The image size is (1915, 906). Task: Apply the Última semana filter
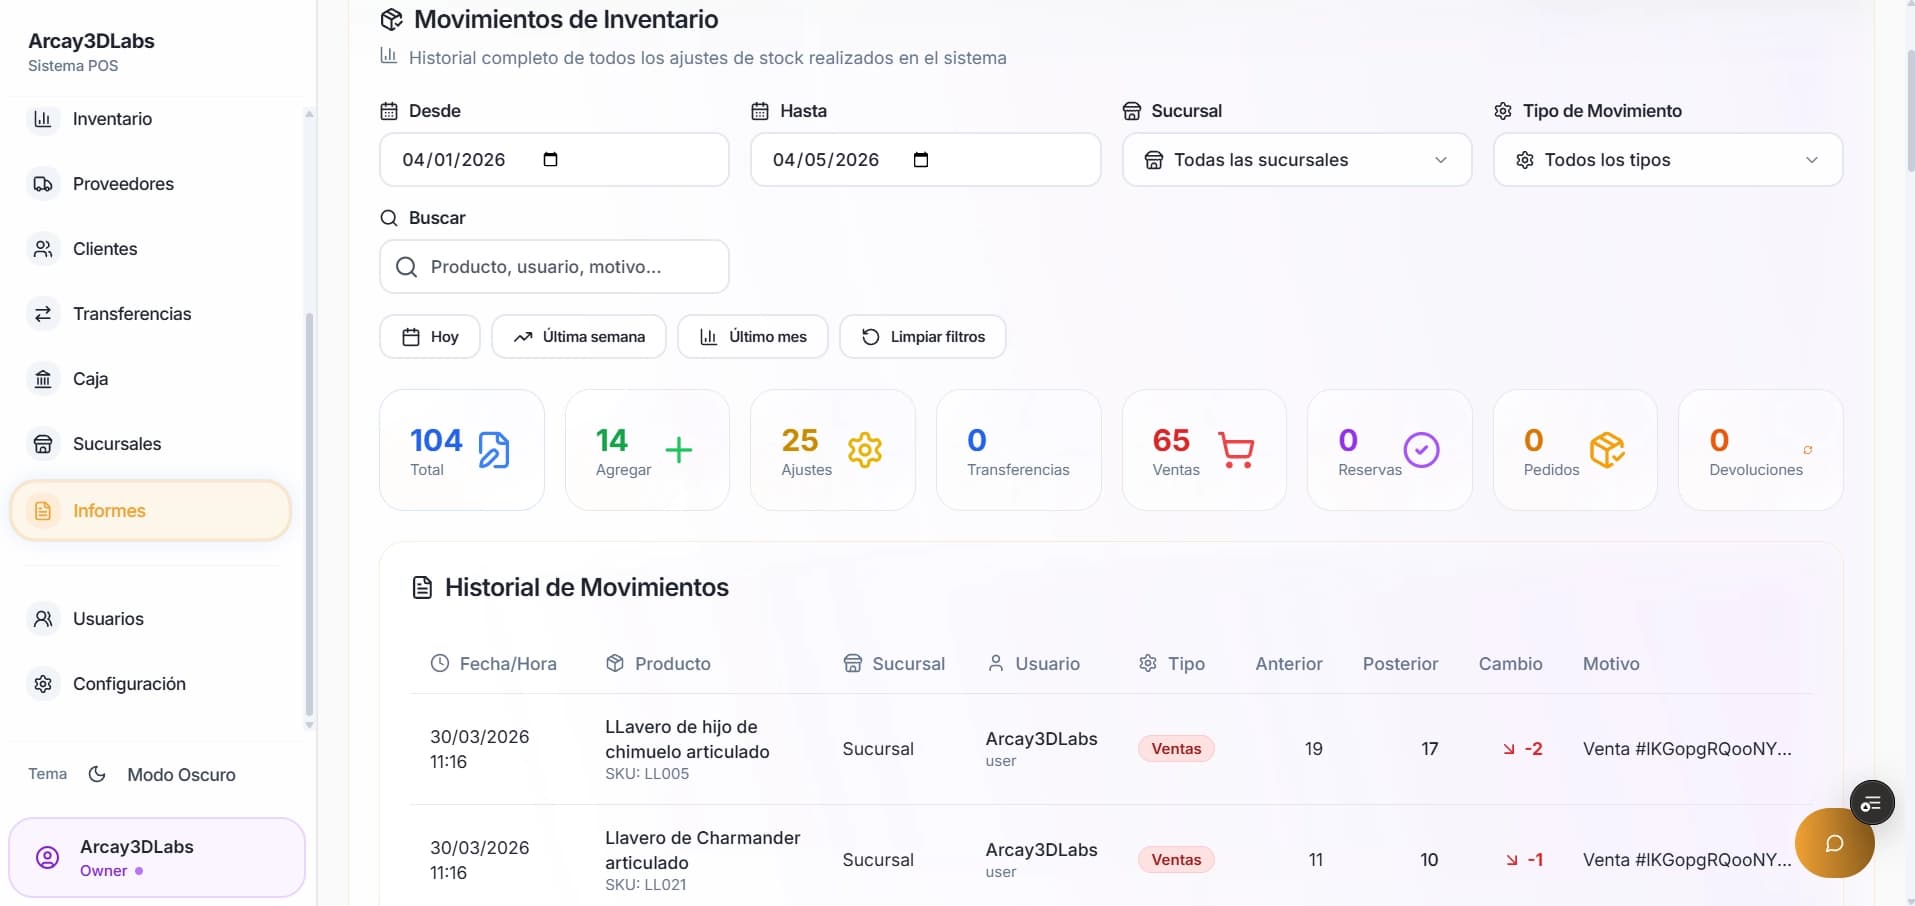[579, 337]
